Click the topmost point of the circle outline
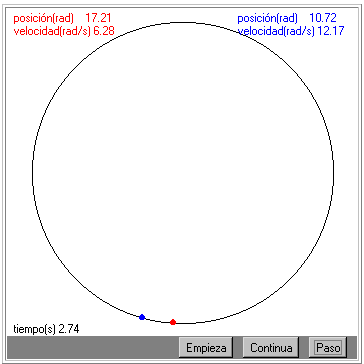Image resolution: width=364 pixels, height=364 pixels. [x=183, y=23]
